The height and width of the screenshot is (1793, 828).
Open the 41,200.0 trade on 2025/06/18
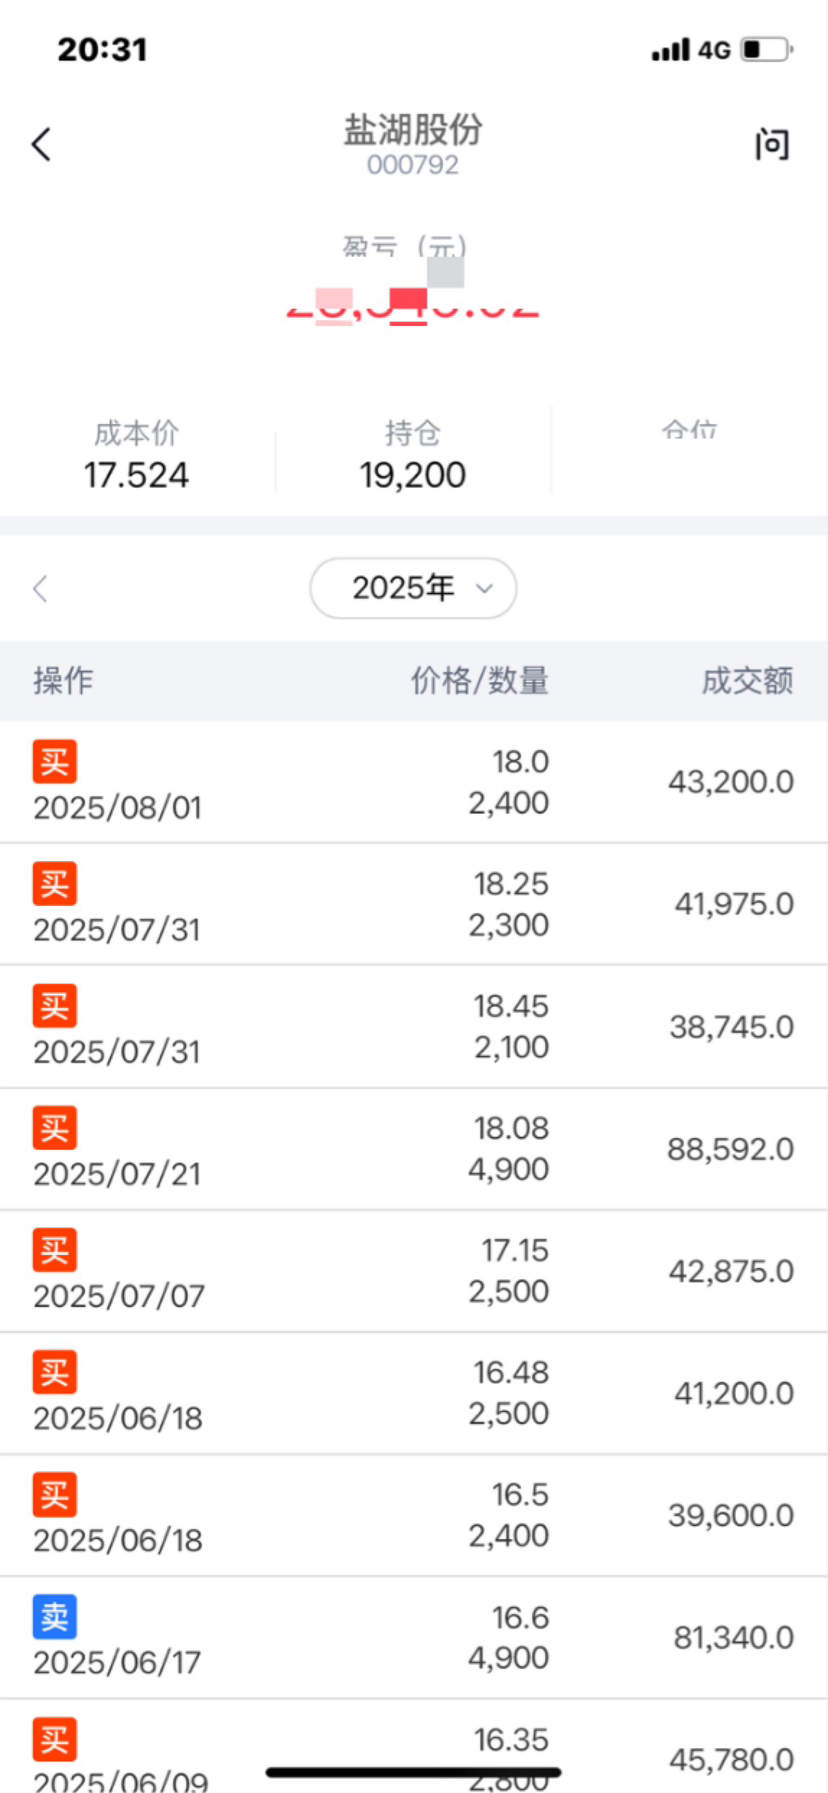[413, 1393]
